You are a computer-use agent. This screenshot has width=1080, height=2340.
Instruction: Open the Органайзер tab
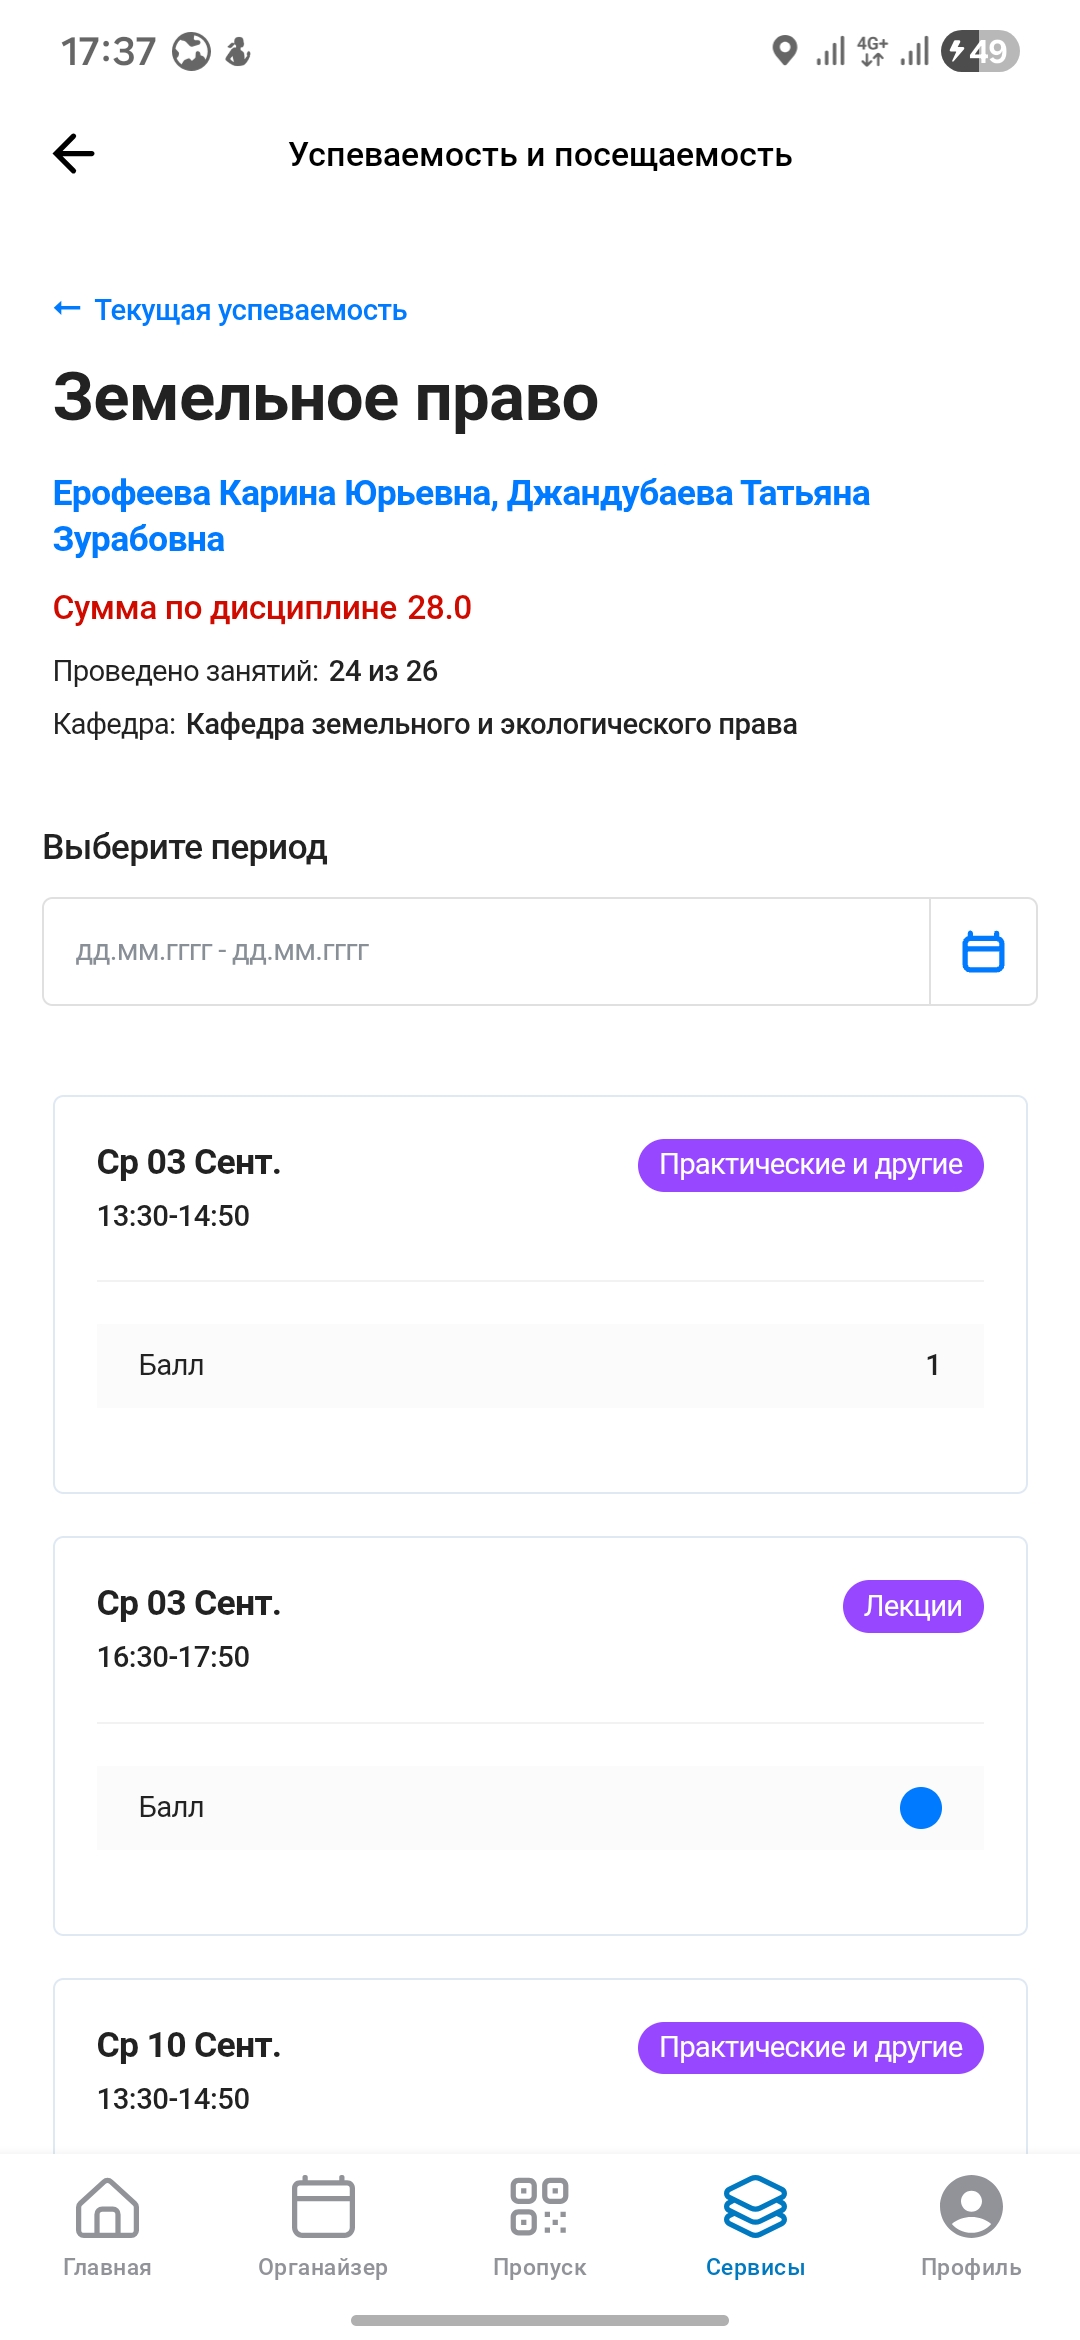click(323, 2223)
